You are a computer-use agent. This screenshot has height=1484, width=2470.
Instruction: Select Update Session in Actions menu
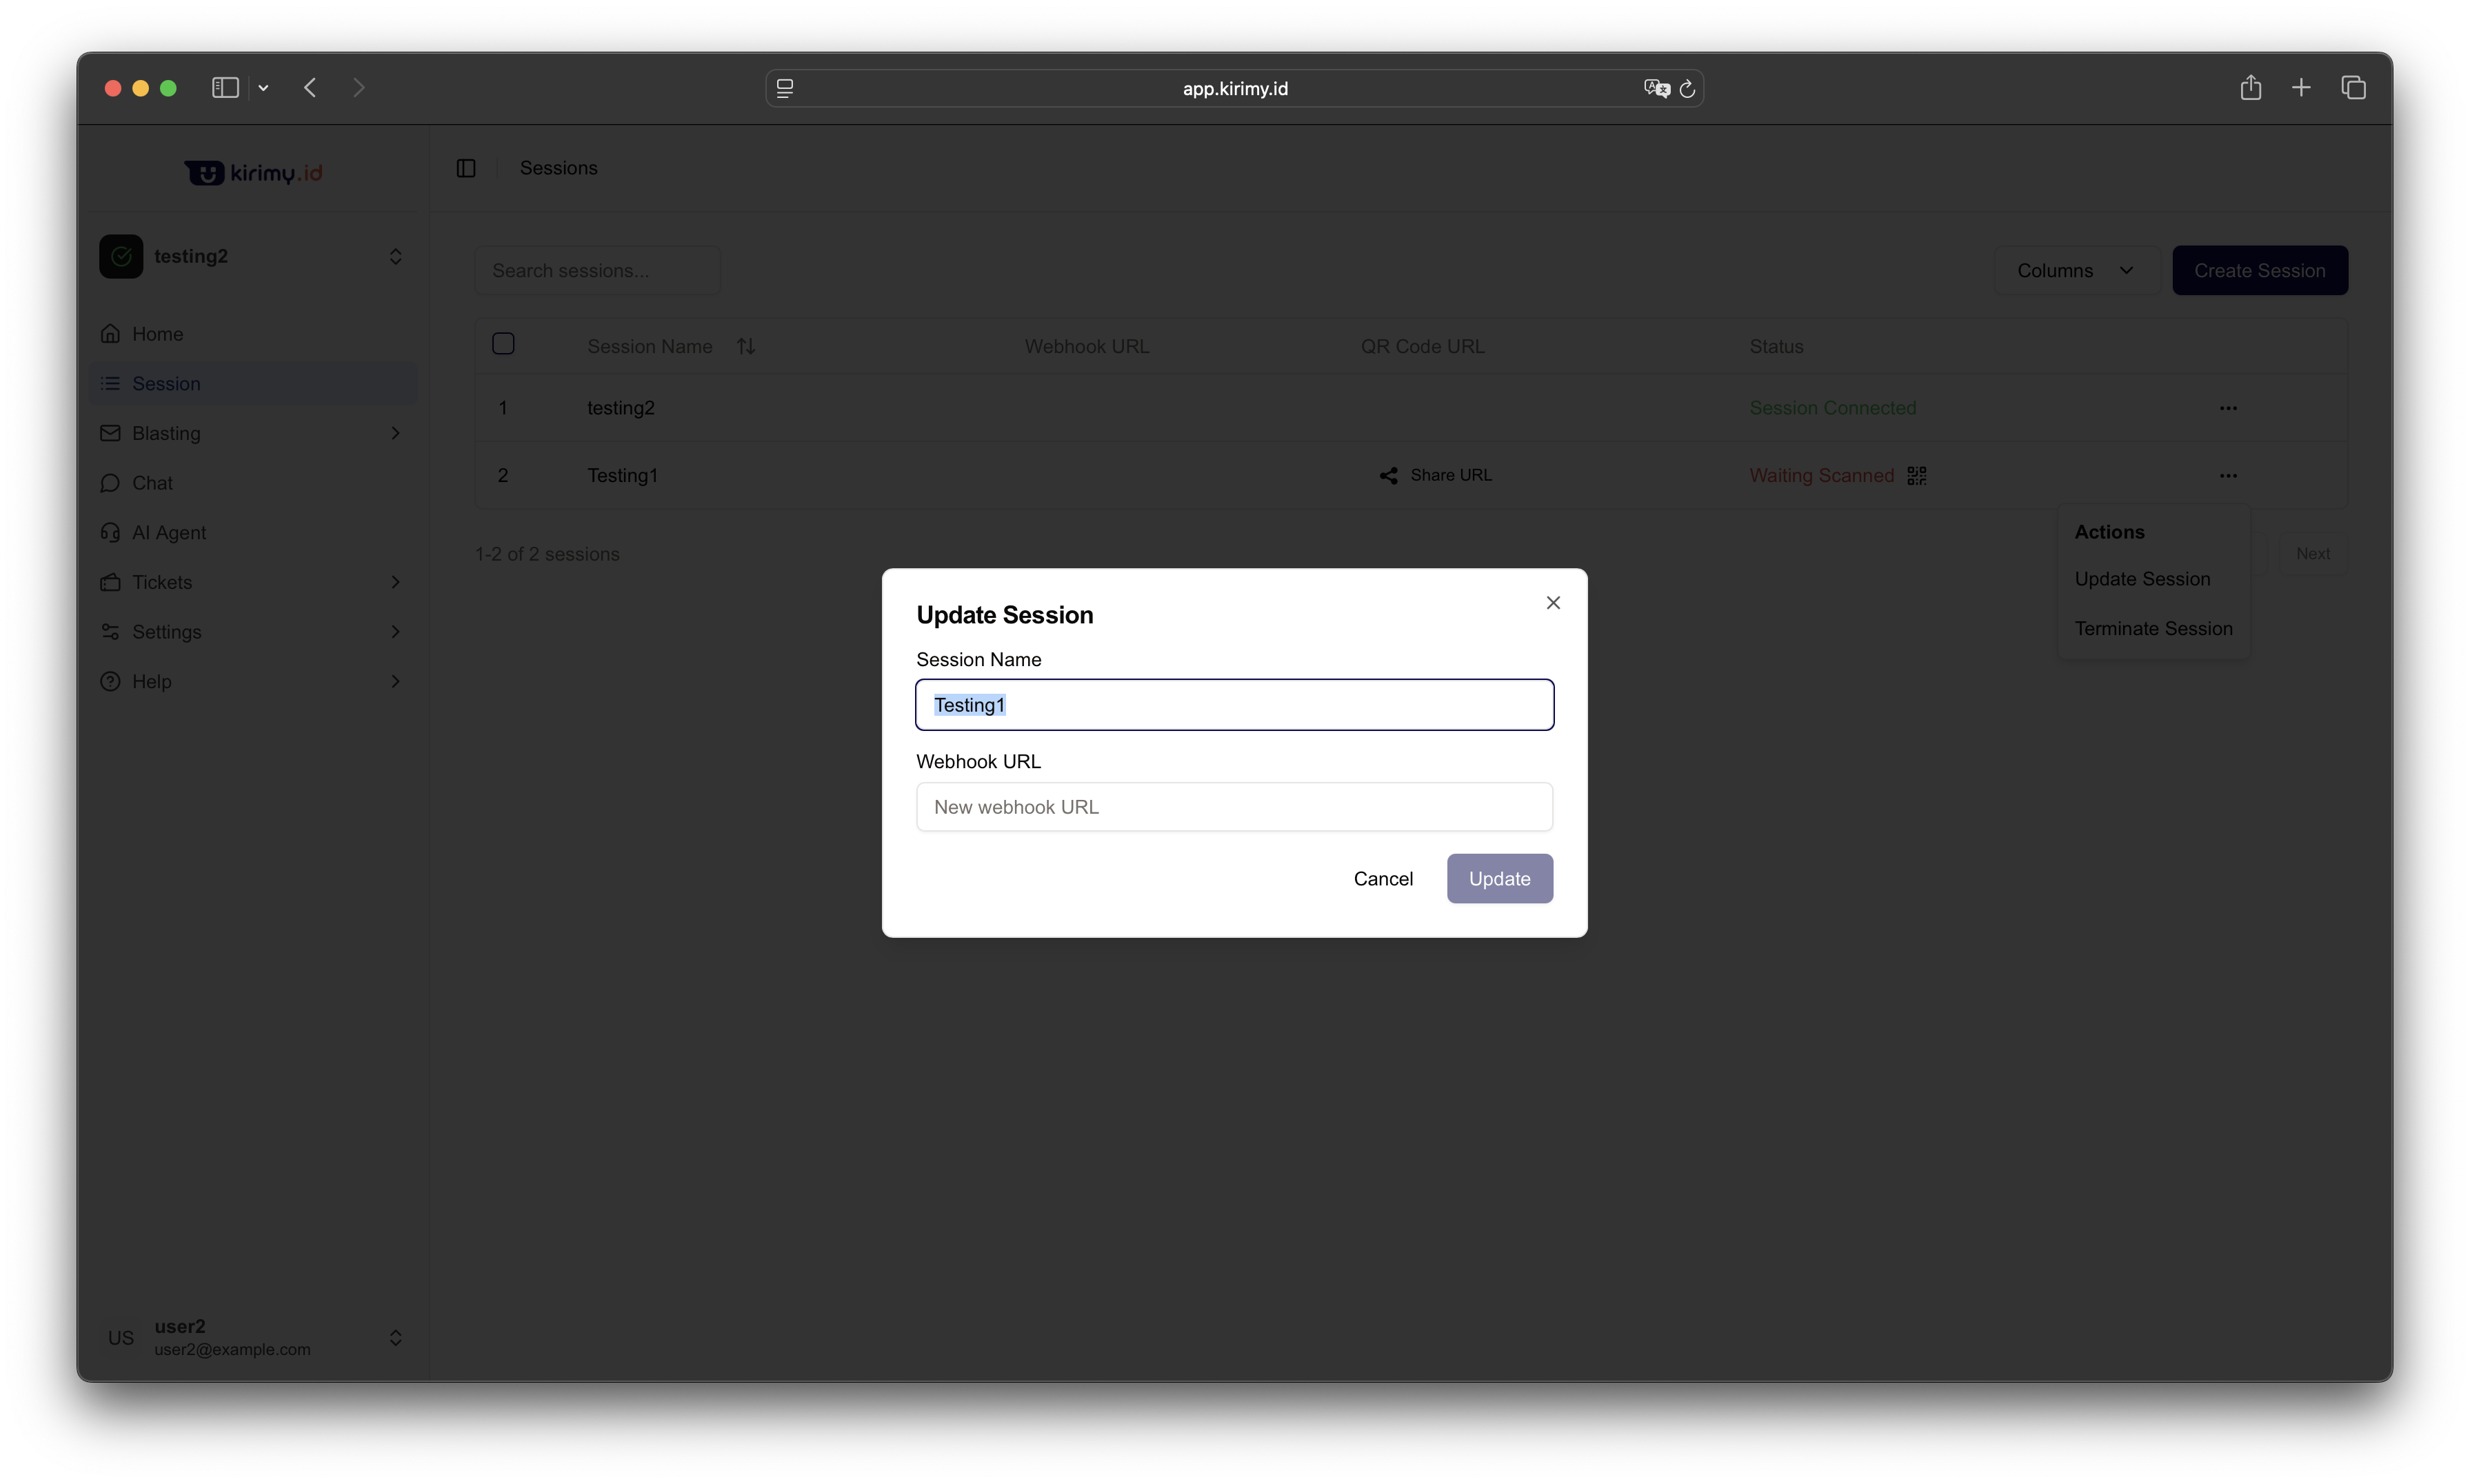[x=2142, y=579]
